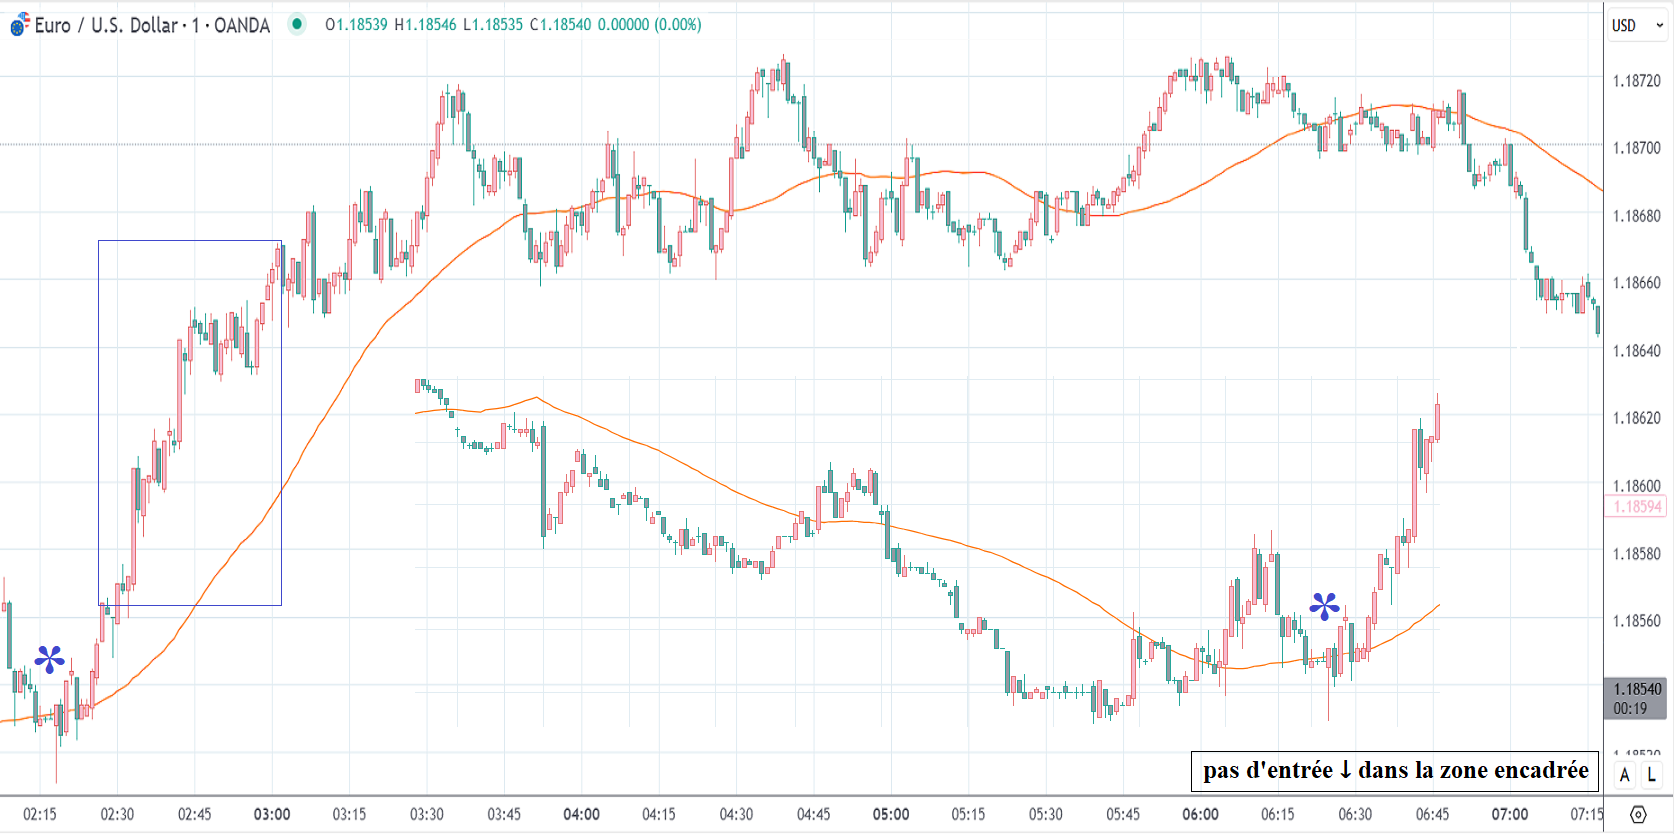Click the 02:45 time axis label
Screen dimensions: 1674x834
(x=194, y=814)
